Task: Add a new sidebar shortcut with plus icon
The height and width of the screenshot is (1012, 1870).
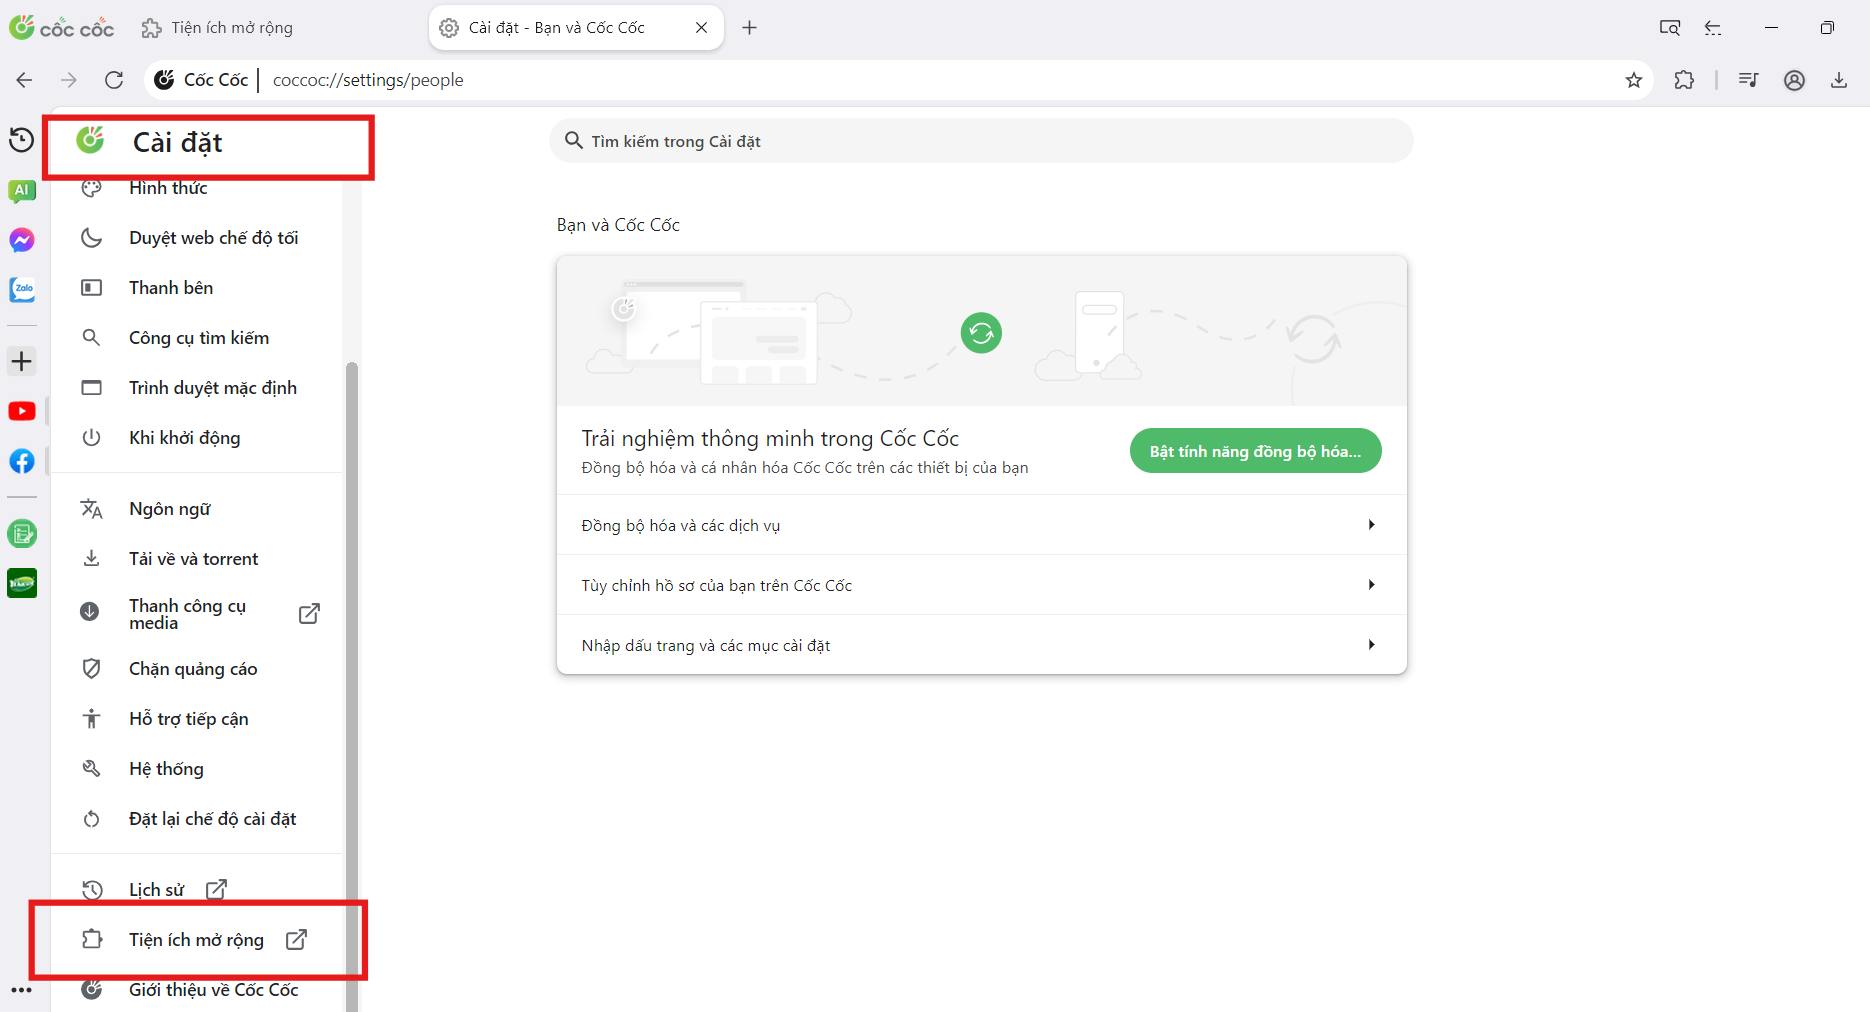Action: coord(21,361)
